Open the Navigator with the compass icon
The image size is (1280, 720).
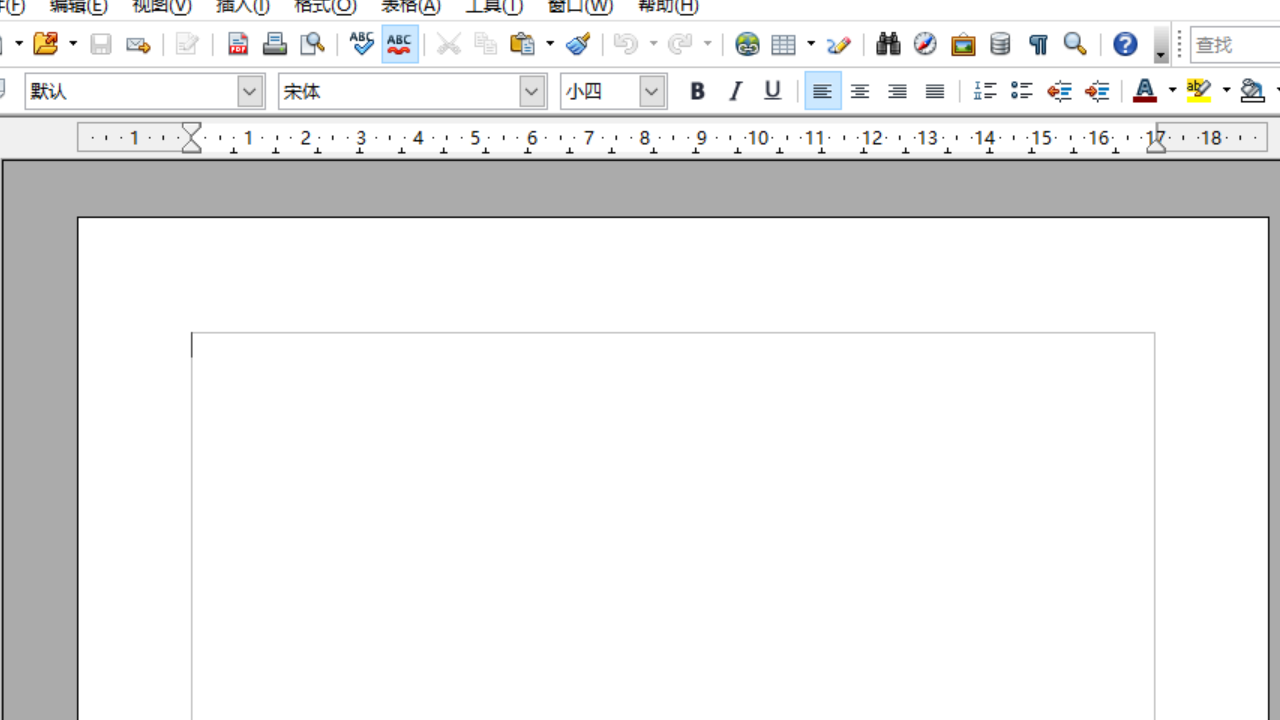click(x=925, y=44)
